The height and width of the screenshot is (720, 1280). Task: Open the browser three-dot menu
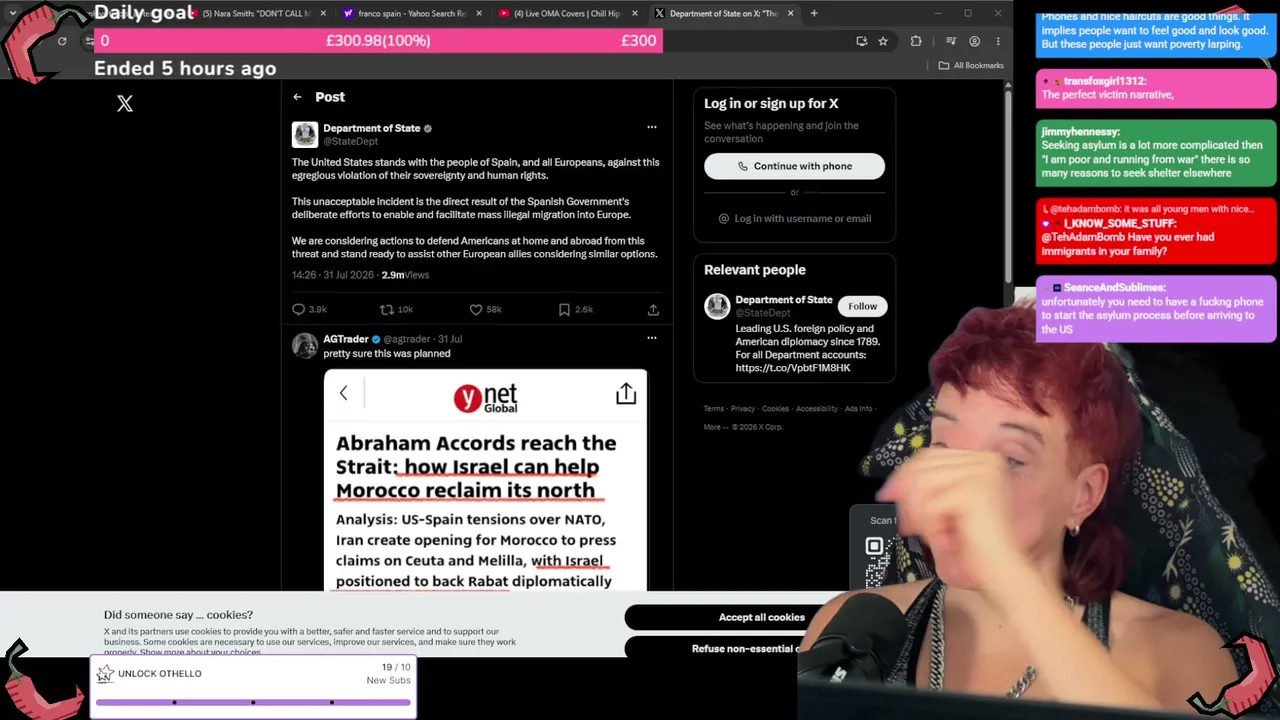tap(998, 41)
